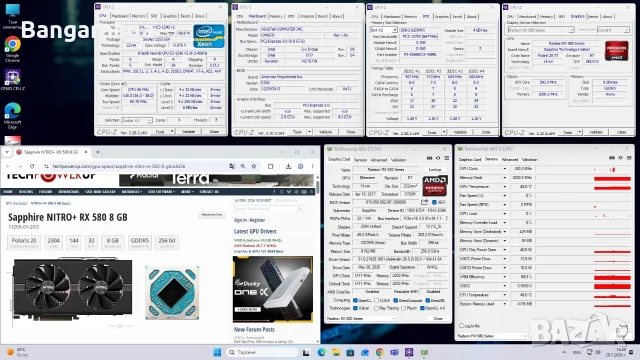Toggle the DirectML checkbox

[427, 300]
